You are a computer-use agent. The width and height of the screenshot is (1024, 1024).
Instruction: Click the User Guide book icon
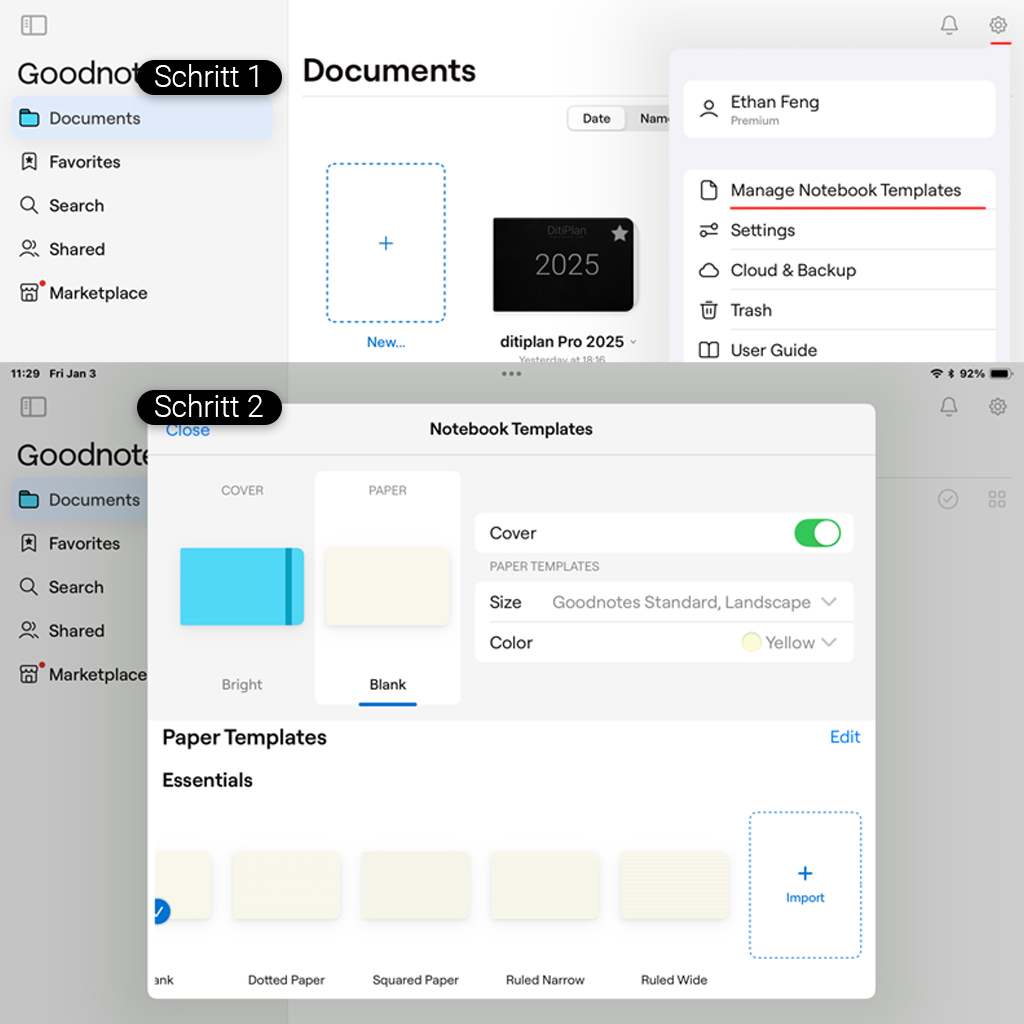(x=708, y=350)
